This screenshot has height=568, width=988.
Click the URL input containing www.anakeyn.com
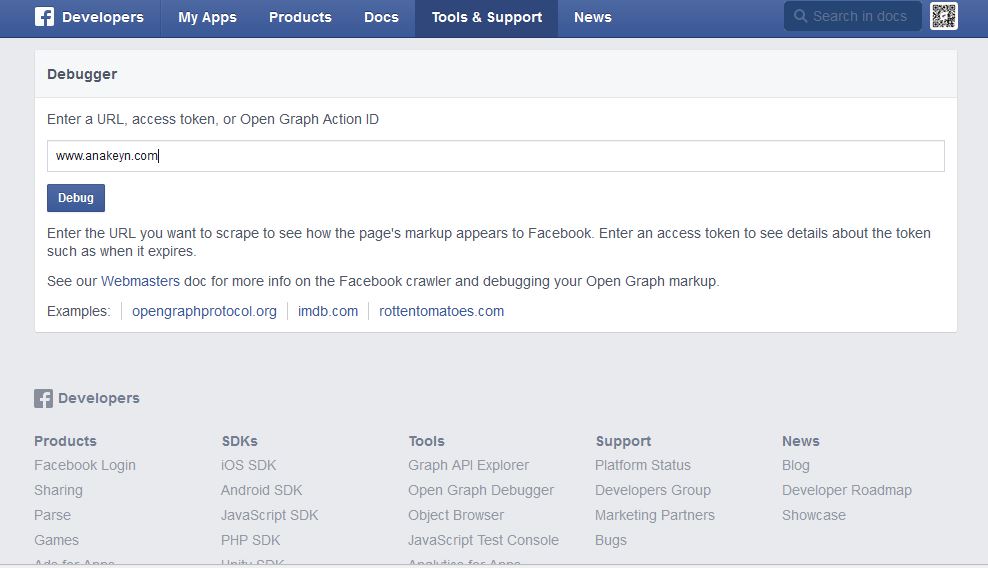point(496,156)
